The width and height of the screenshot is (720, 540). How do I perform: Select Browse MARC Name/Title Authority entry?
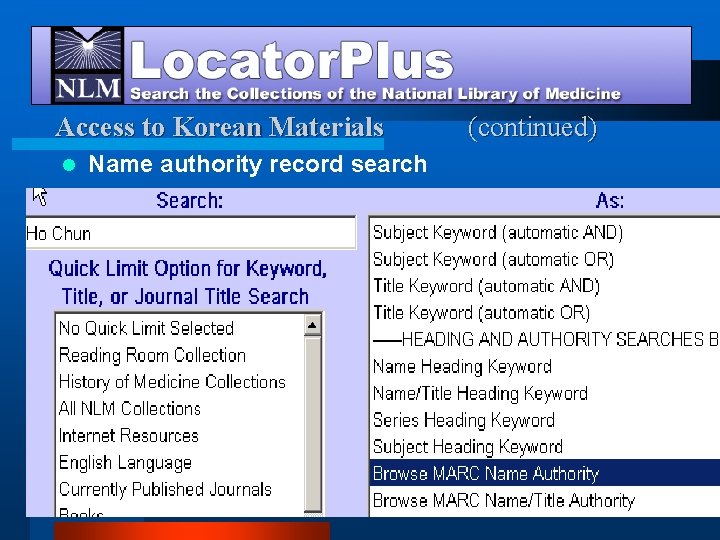[545, 500]
